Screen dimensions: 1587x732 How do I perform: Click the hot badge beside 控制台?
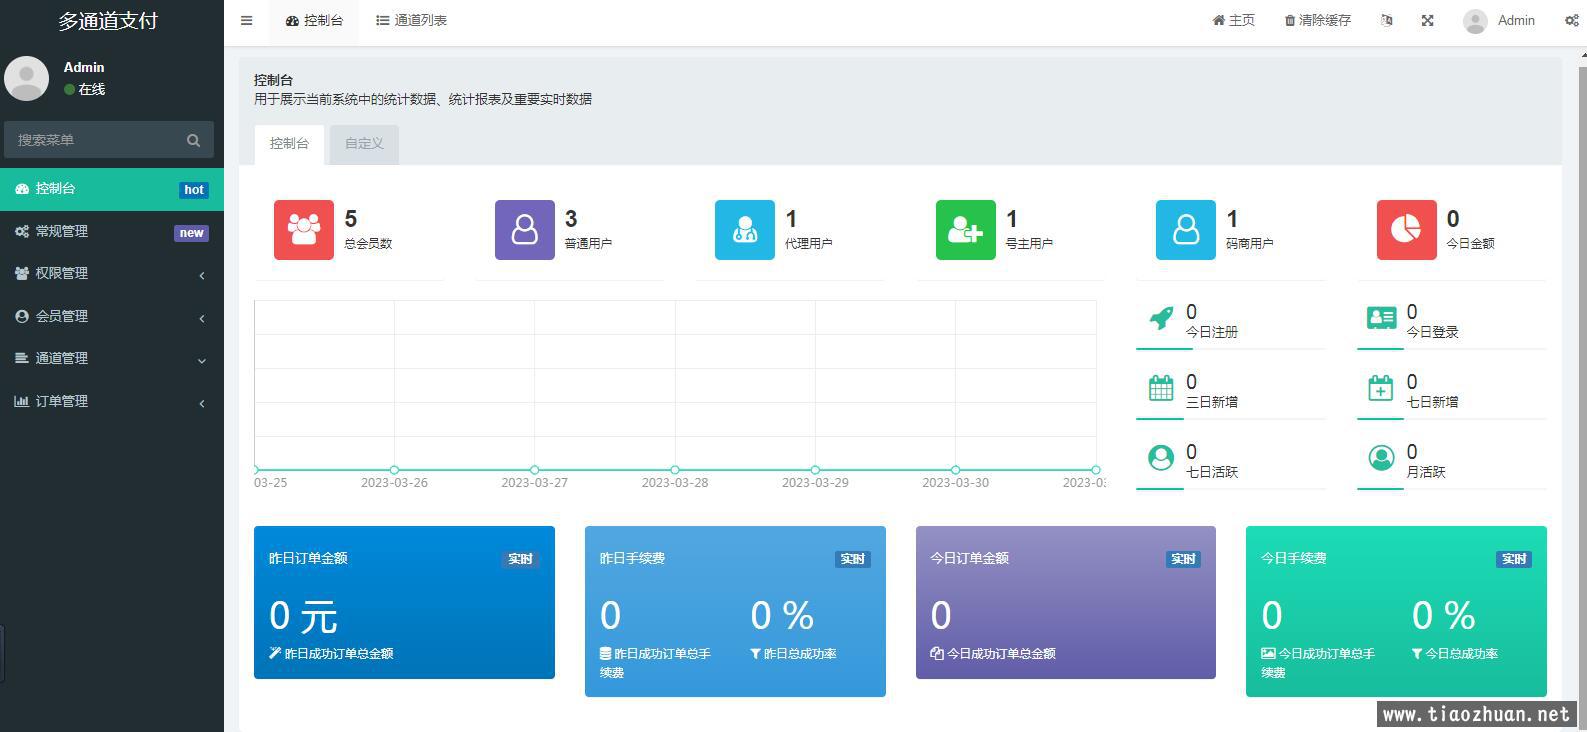[x=194, y=189]
